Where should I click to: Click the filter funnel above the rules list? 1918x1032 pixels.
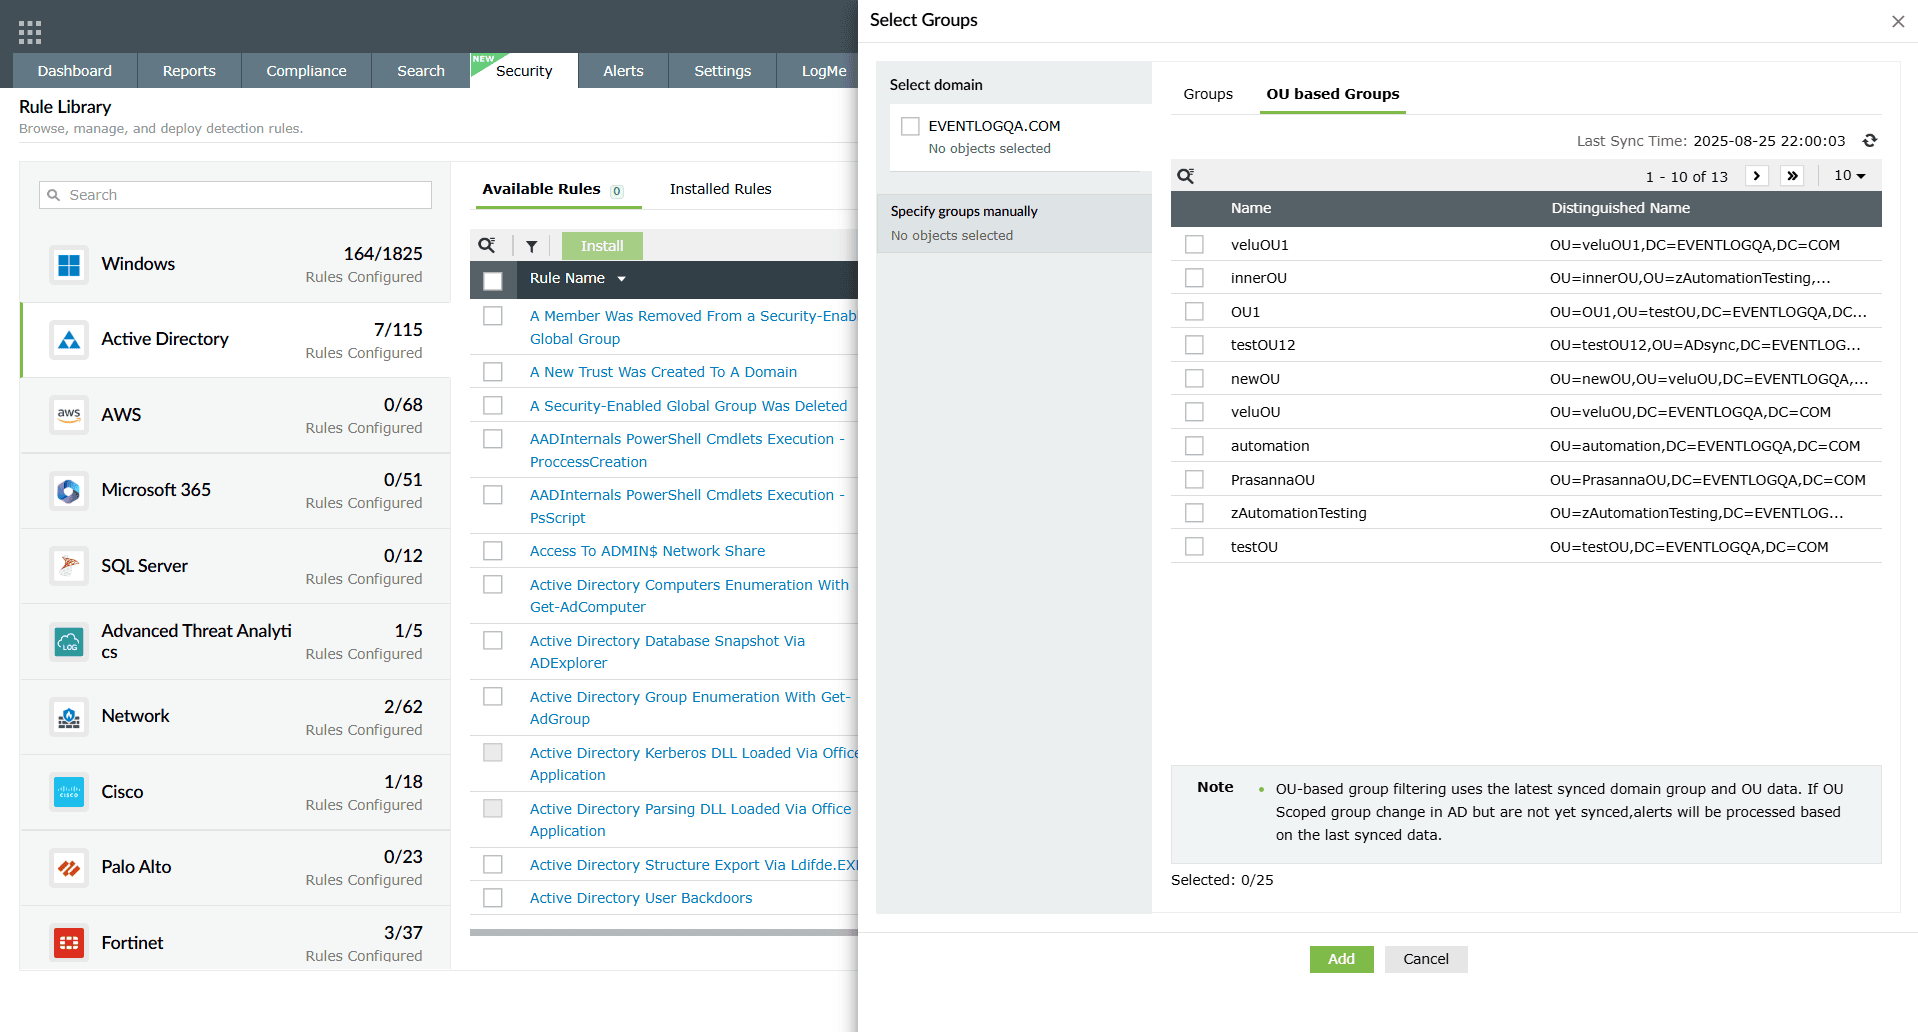532,245
